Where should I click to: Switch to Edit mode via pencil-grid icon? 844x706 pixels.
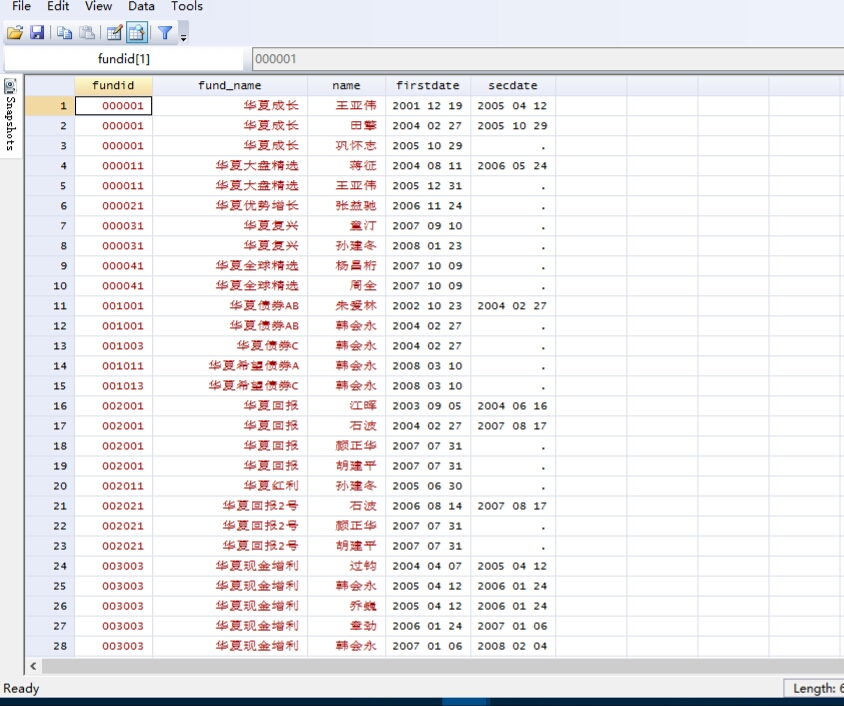(115, 33)
